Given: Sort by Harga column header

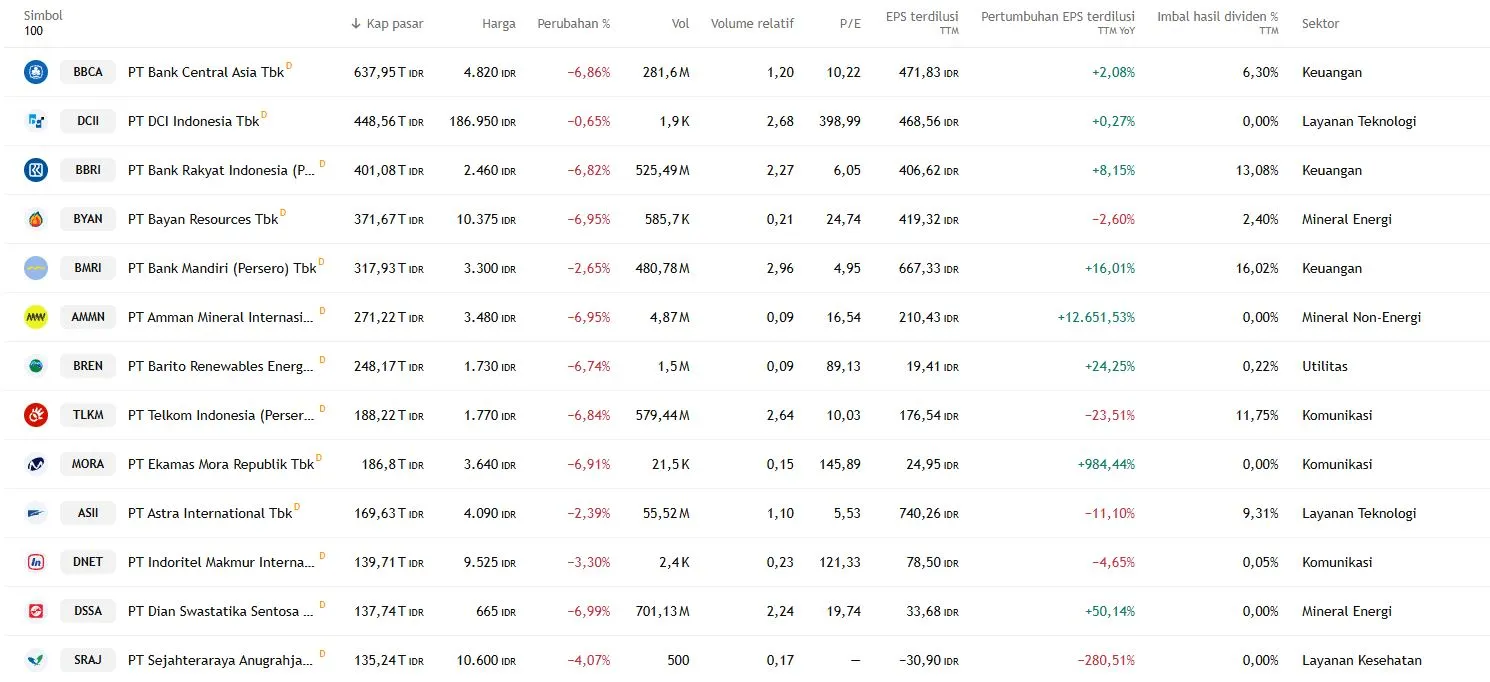Looking at the screenshot, I should click(497, 23).
